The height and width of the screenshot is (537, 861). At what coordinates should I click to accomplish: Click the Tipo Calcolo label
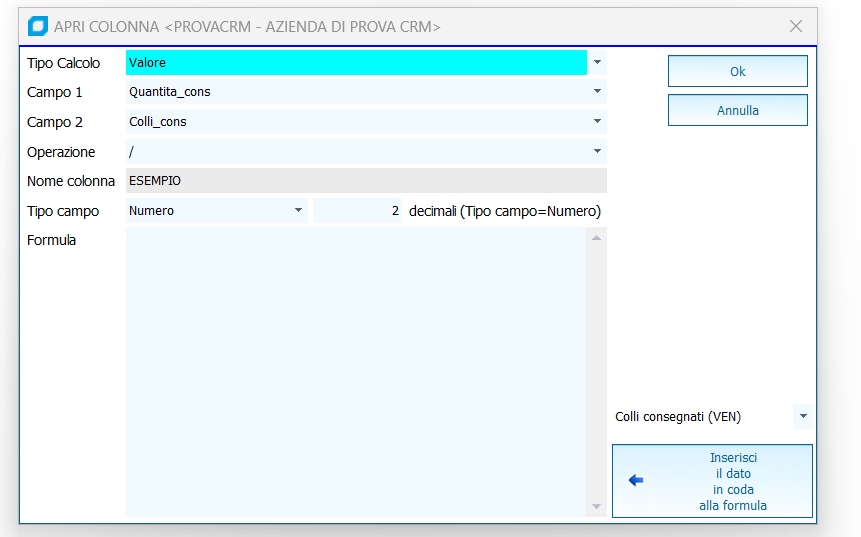pyautogui.click(x=64, y=63)
